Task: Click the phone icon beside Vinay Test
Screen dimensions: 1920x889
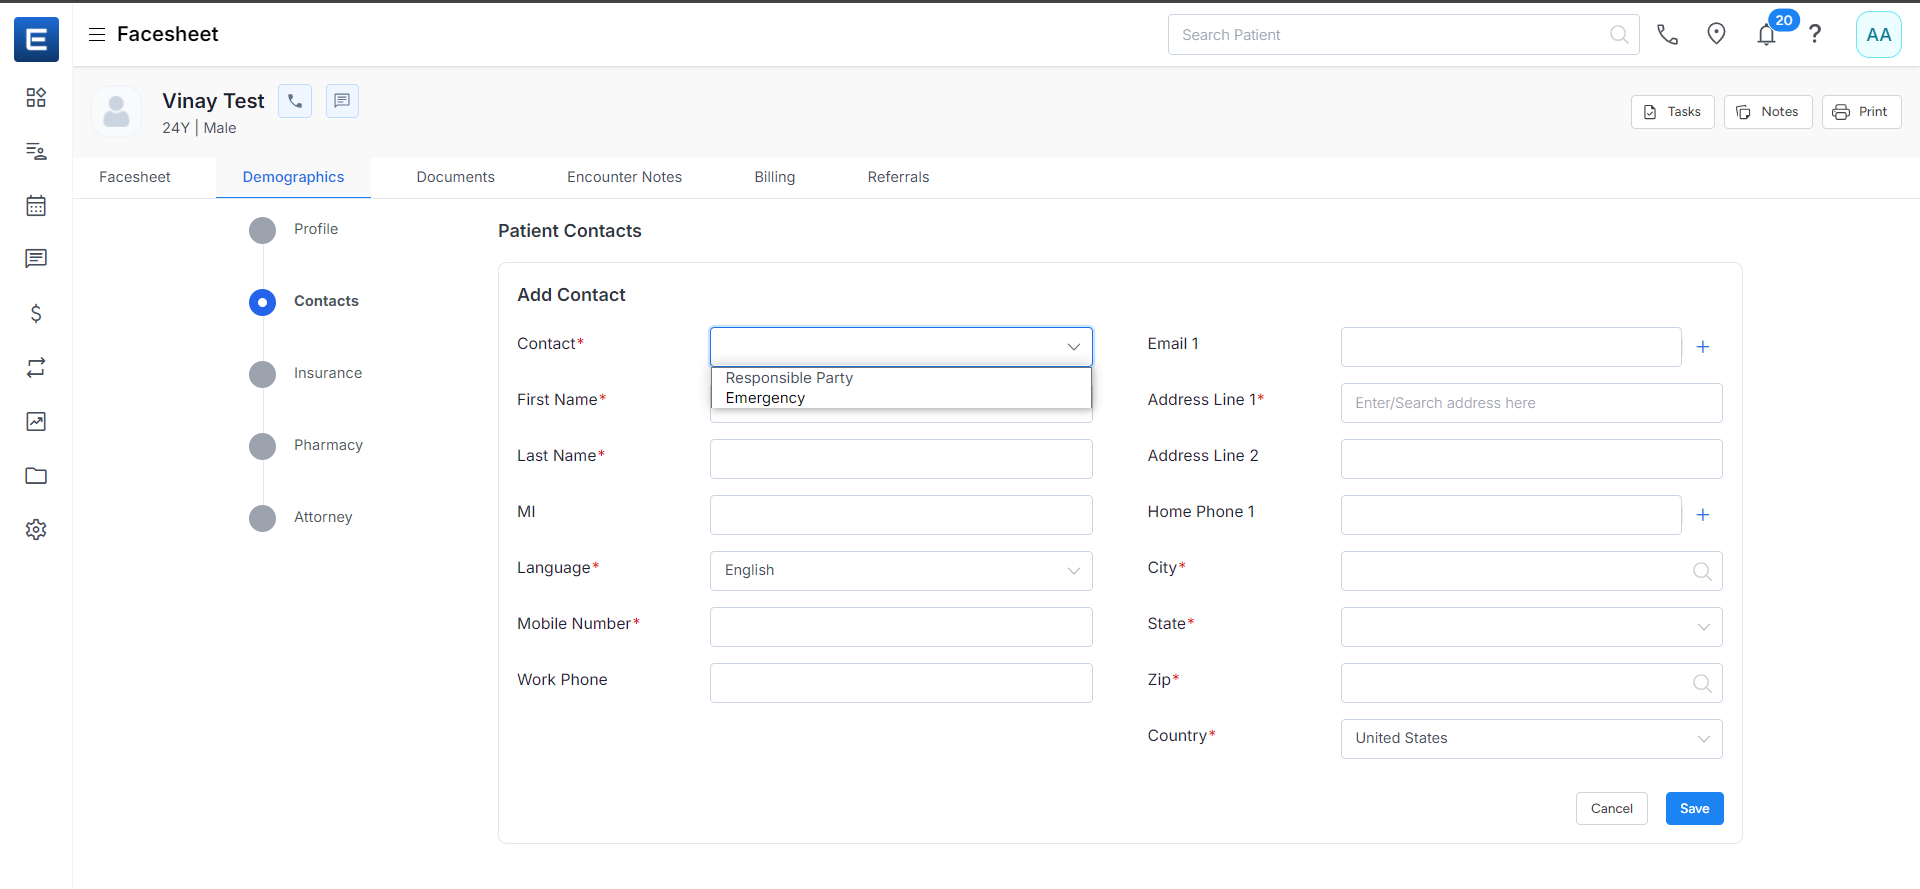Action: click(x=295, y=101)
